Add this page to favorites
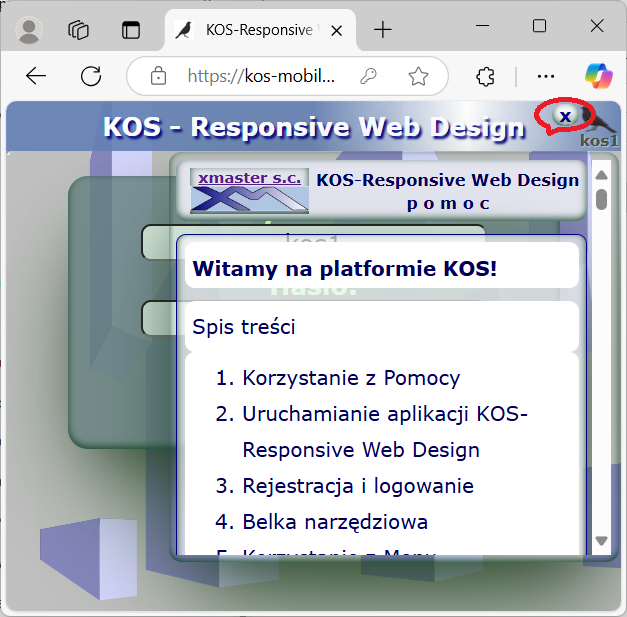The width and height of the screenshot is (627, 617). (418, 77)
